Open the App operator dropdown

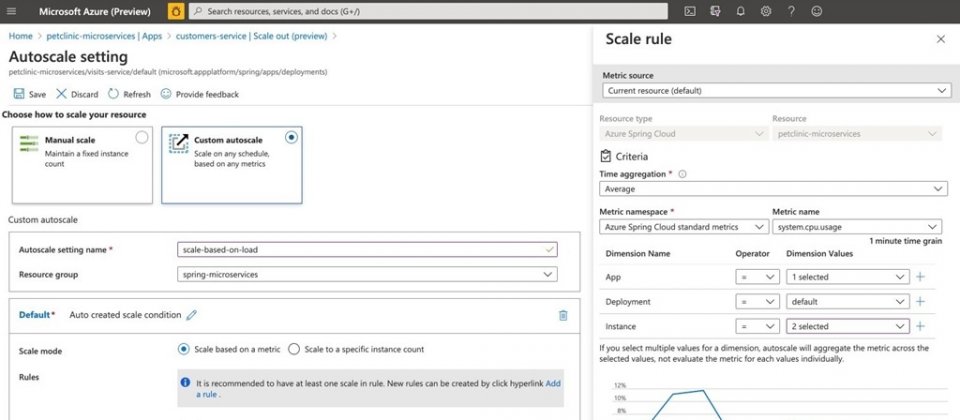point(757,277)
